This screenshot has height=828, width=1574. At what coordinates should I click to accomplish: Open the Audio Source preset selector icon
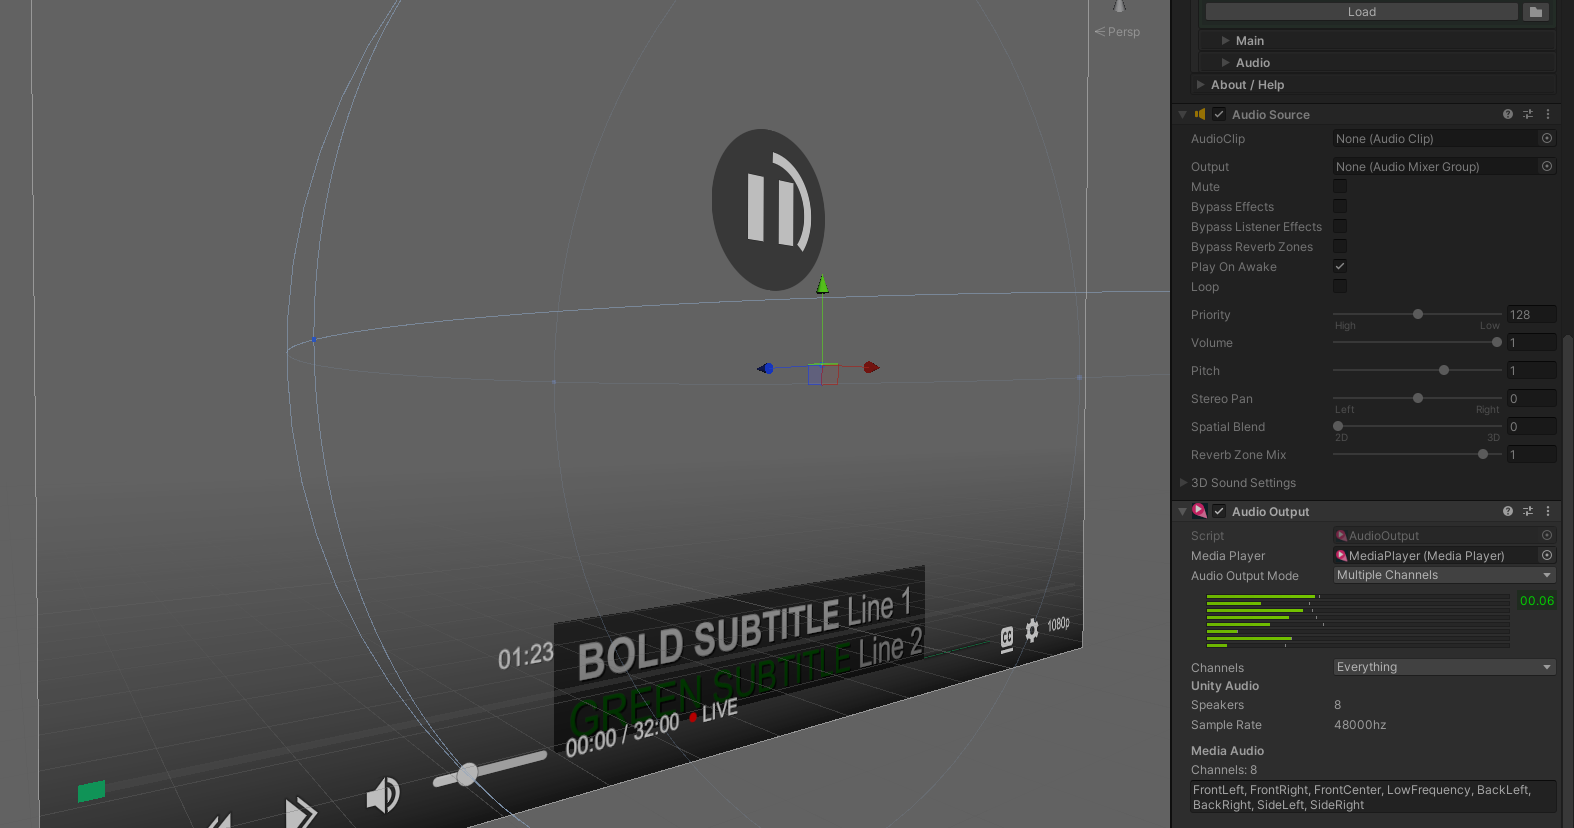point(1528,115)
